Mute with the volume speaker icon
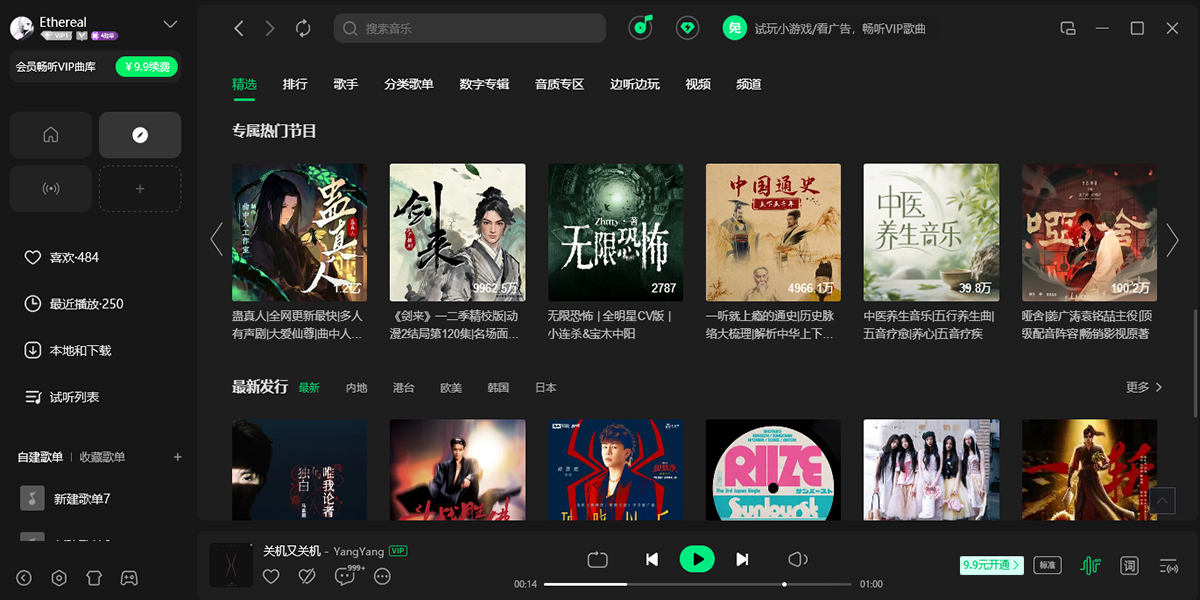Image resolution: width=1200 pixels, height=600 pixels. pyautogui.click(x=797, y=560)
